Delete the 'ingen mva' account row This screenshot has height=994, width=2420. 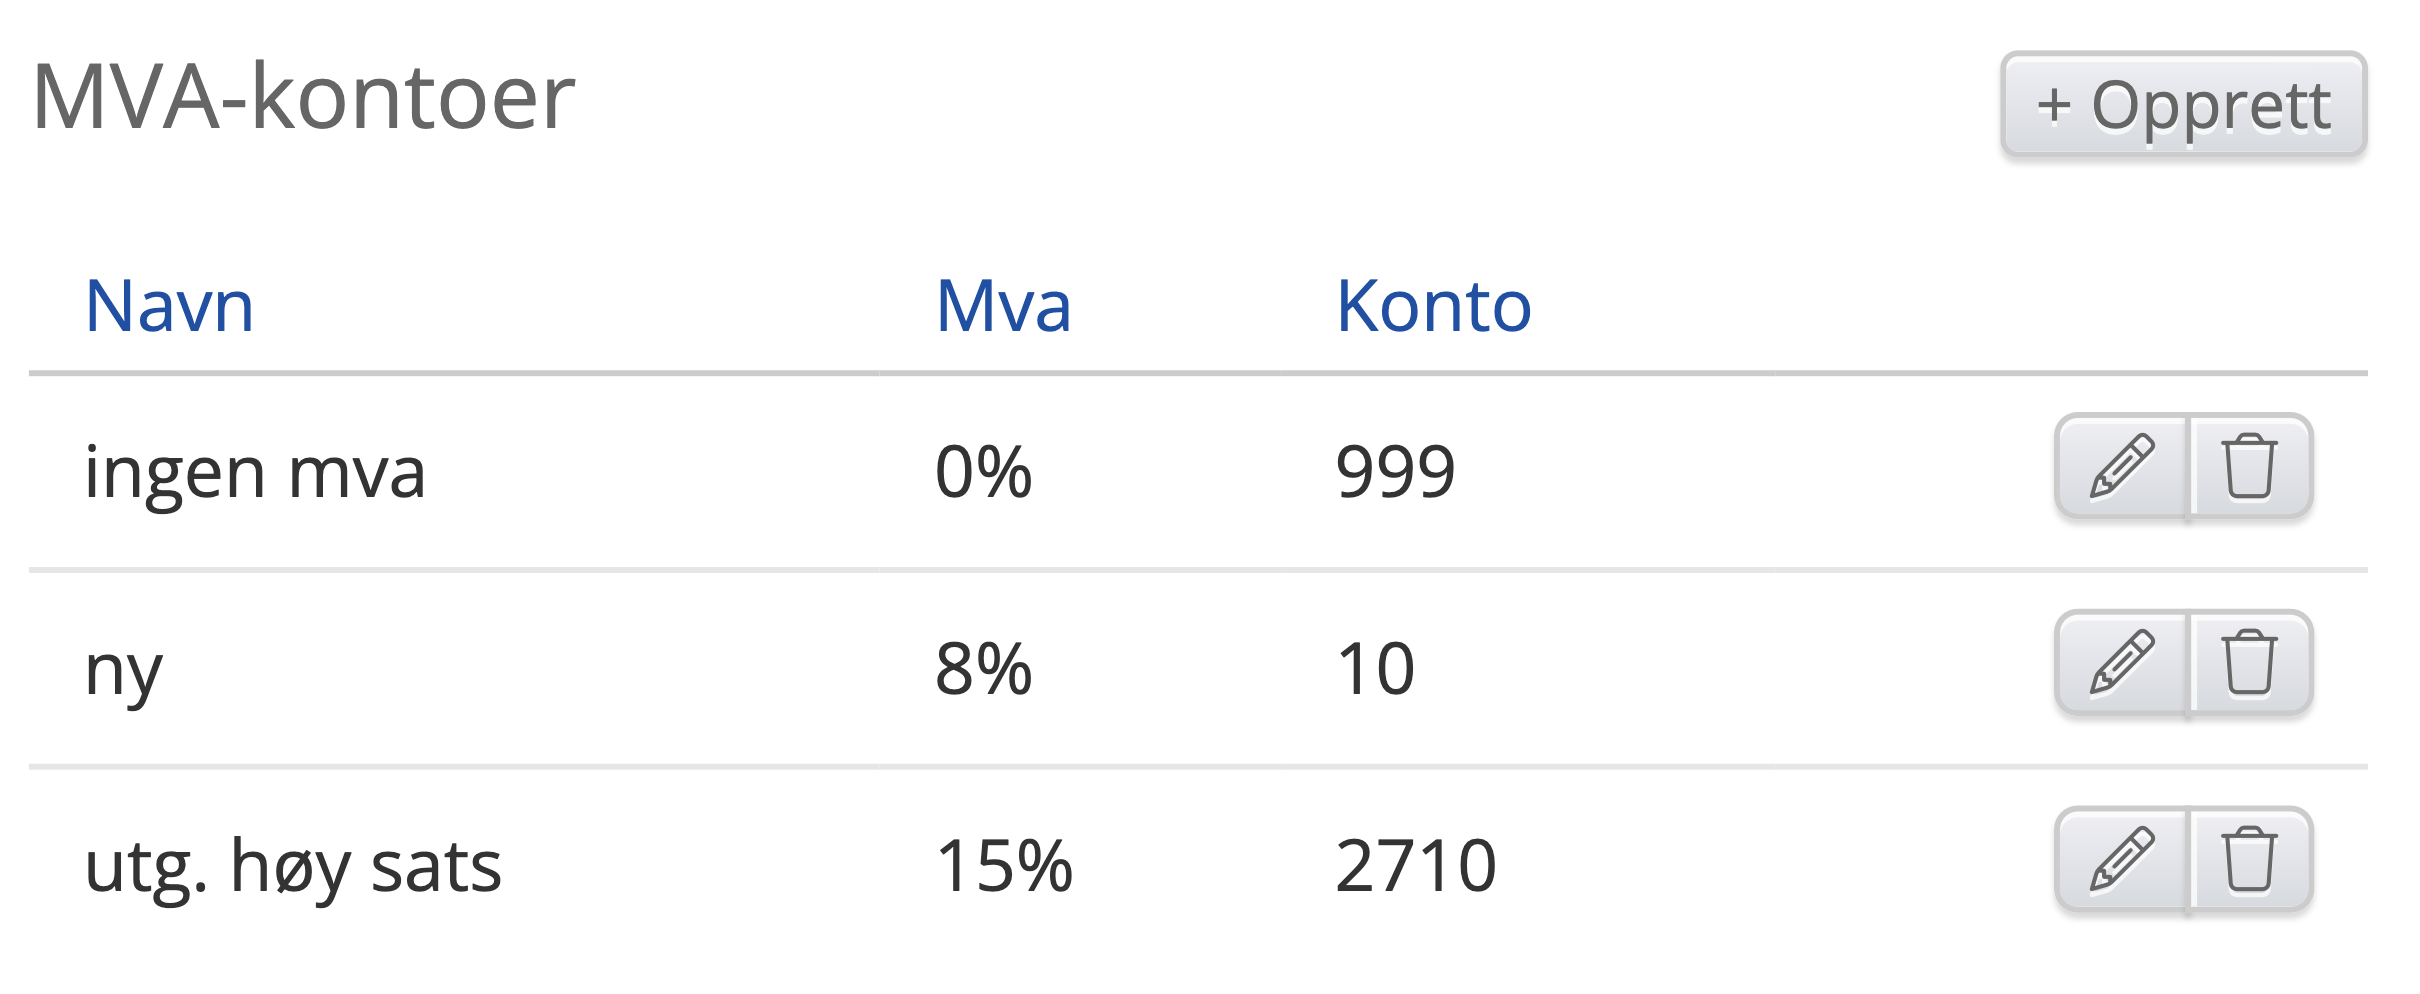tap(2250, 466)
